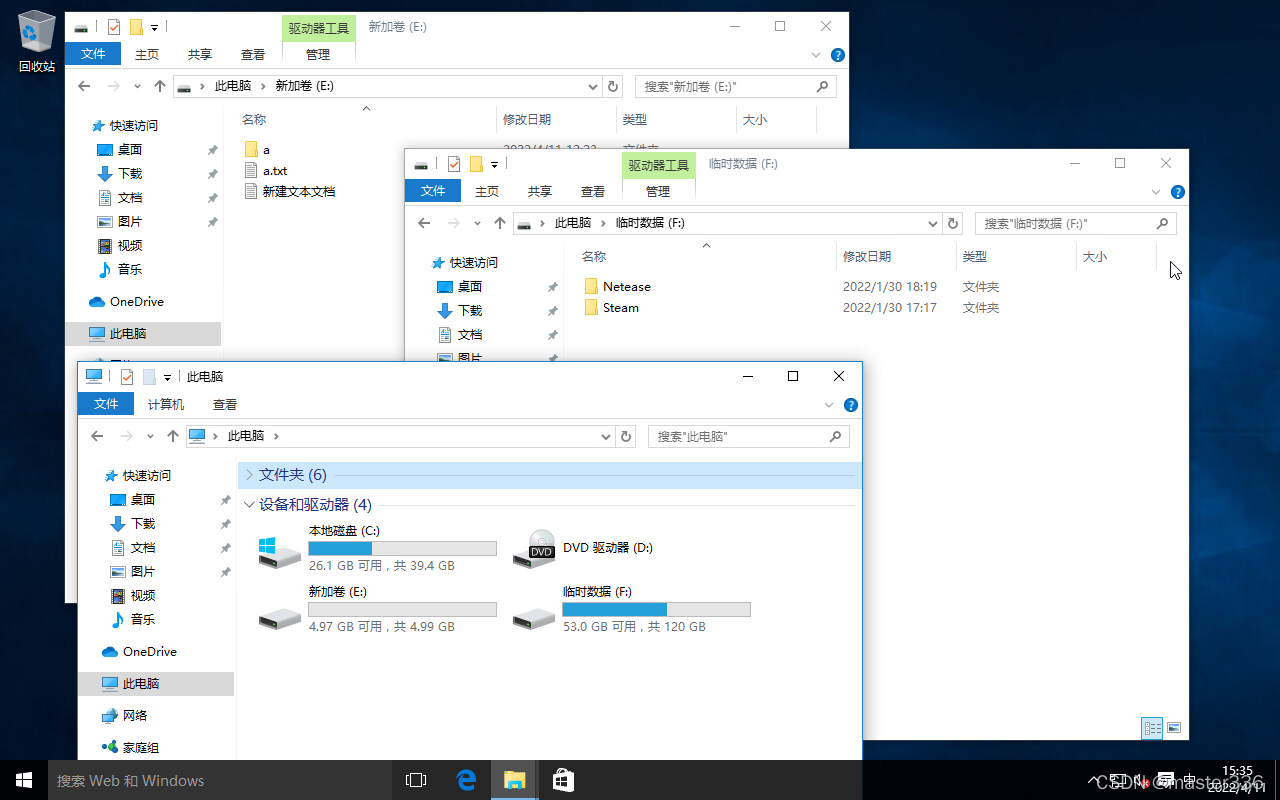This screenshot has width=1280, height=800.
Task: Open 管理 tab in E: window
Action: point(318,54)
